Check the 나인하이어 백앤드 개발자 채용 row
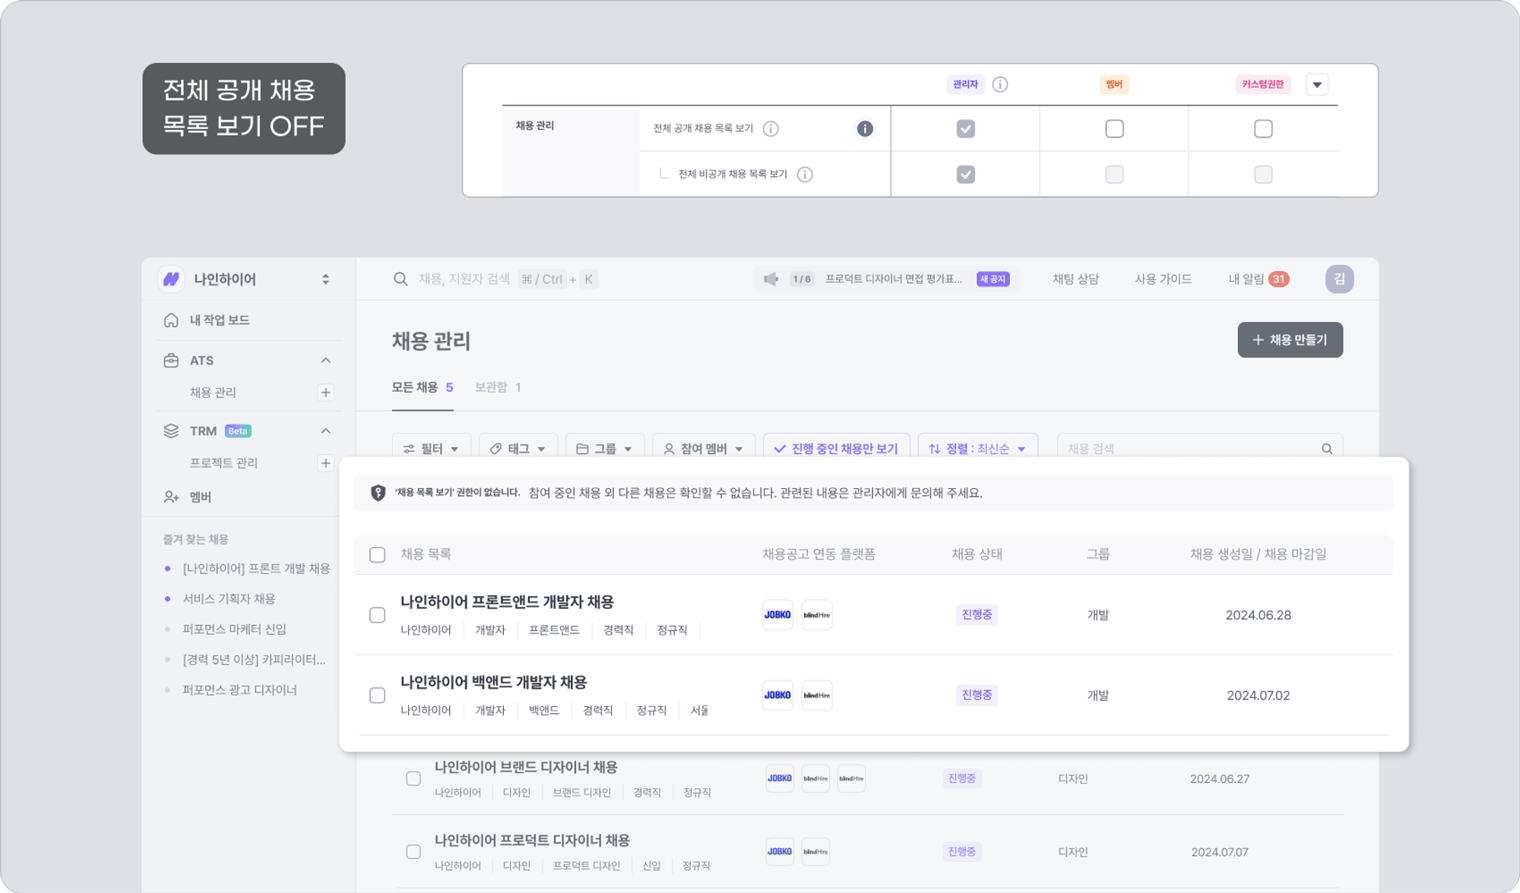The height and width of the screenshot is (893, 1520). click(x=377, y=695)
